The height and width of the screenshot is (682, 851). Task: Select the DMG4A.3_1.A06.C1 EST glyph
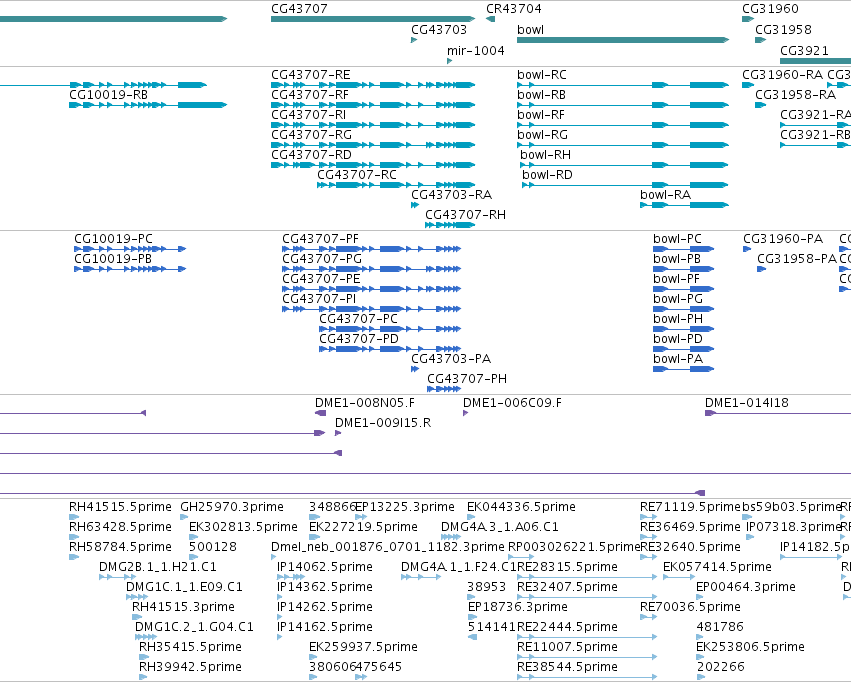(451, 538)
